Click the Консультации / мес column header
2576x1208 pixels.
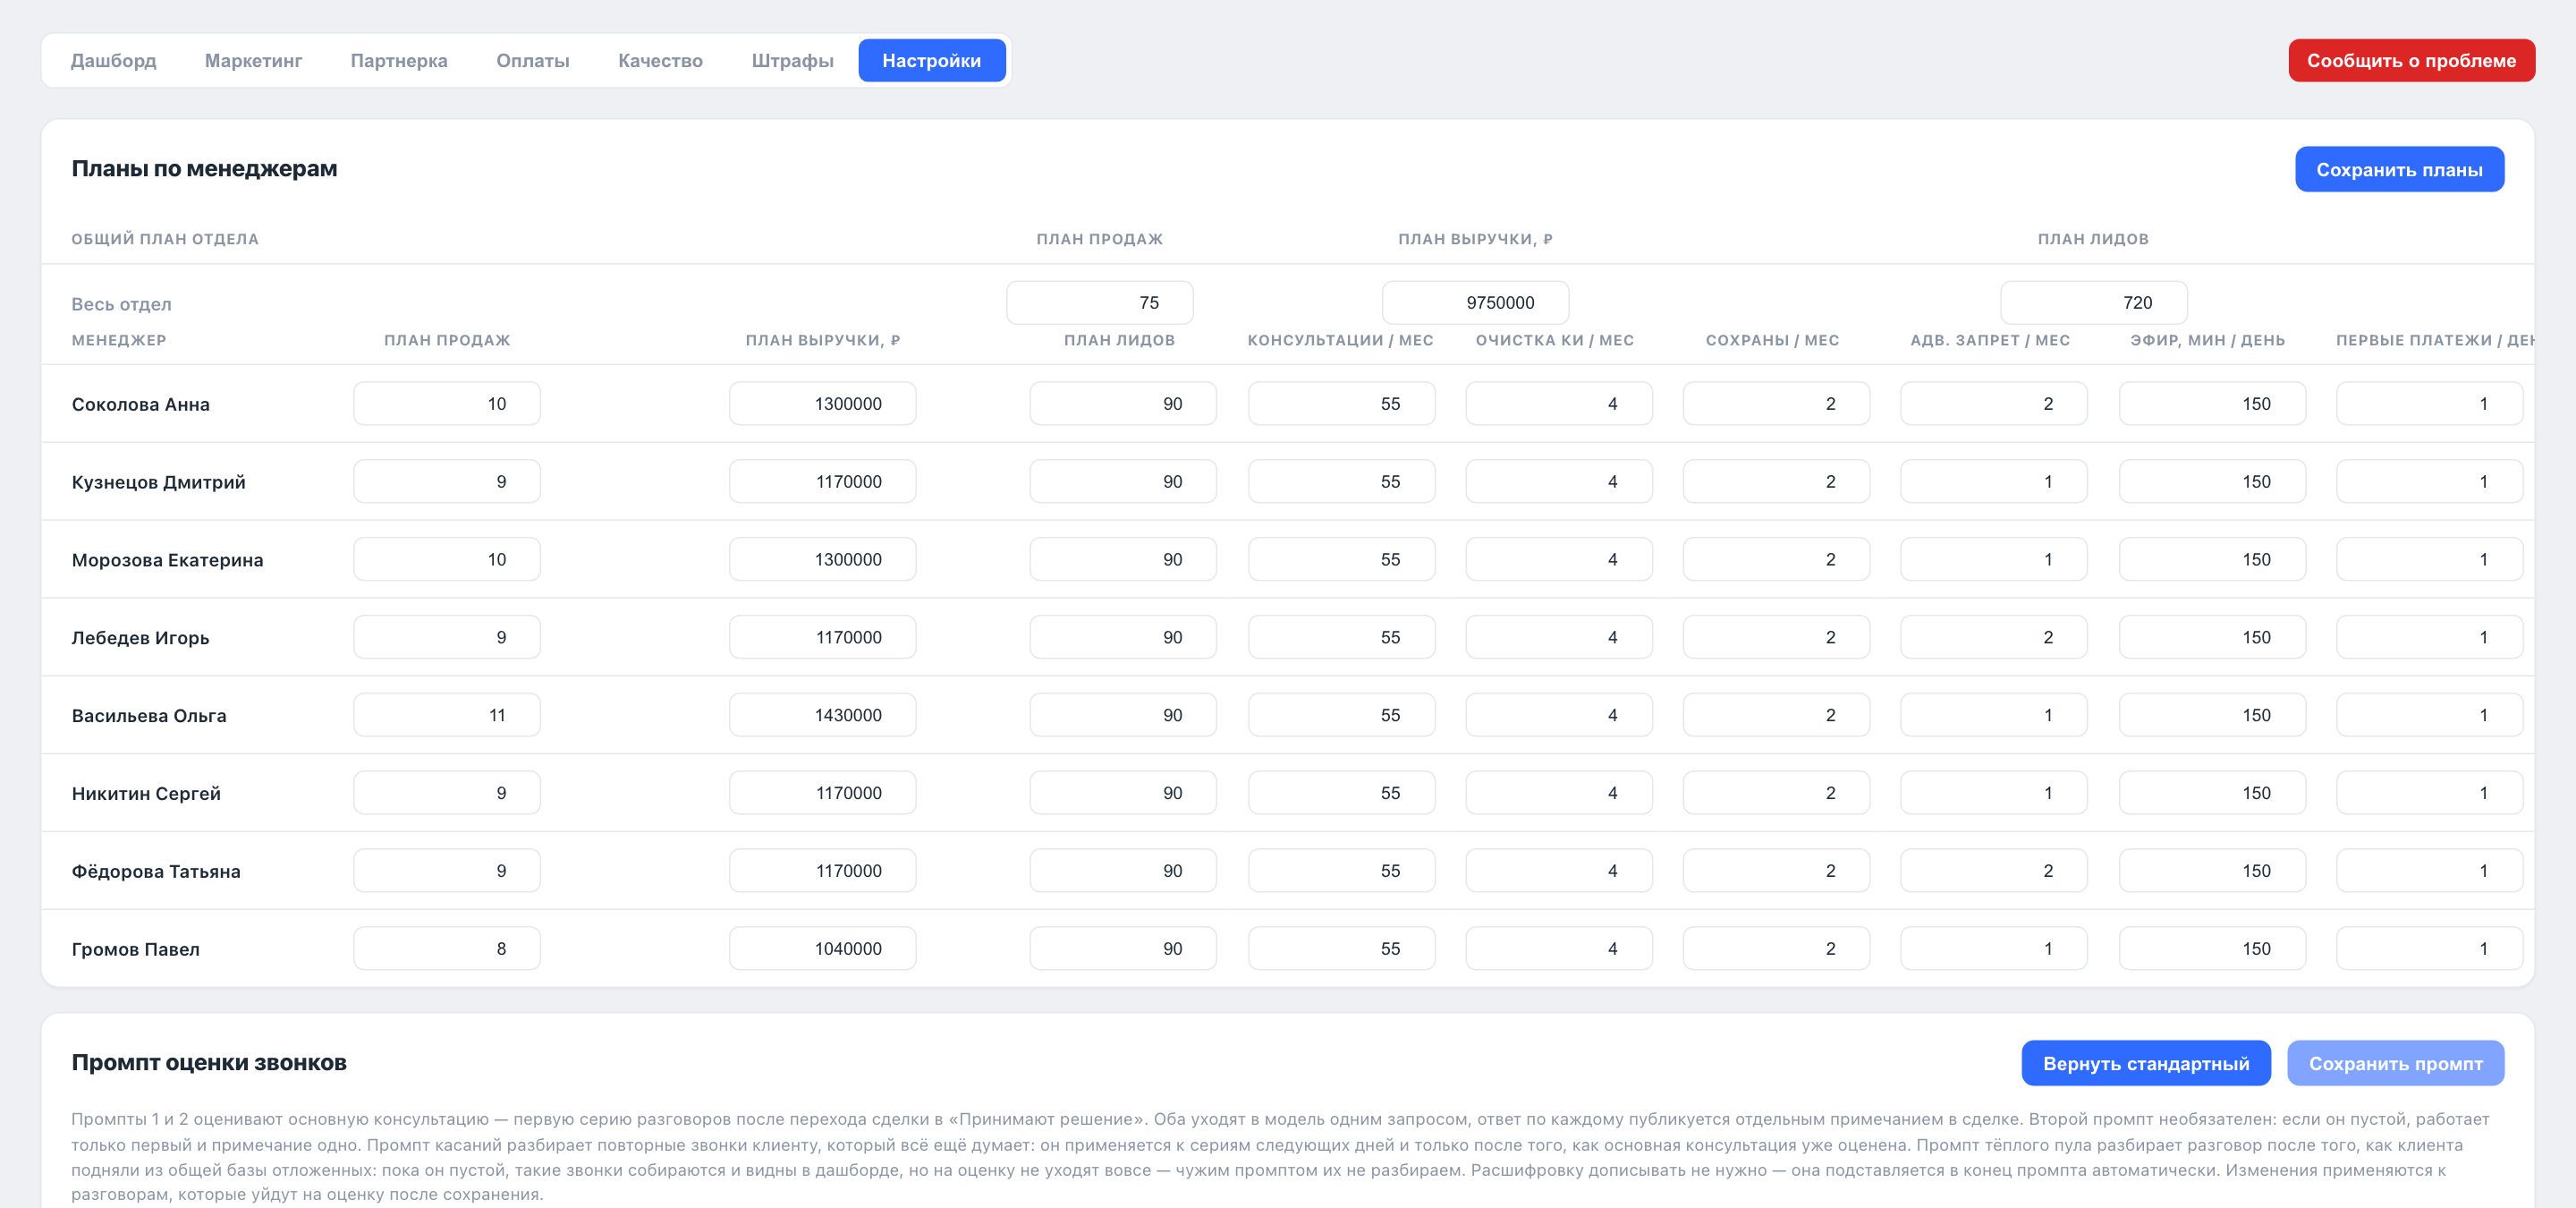pos(1340,341)
